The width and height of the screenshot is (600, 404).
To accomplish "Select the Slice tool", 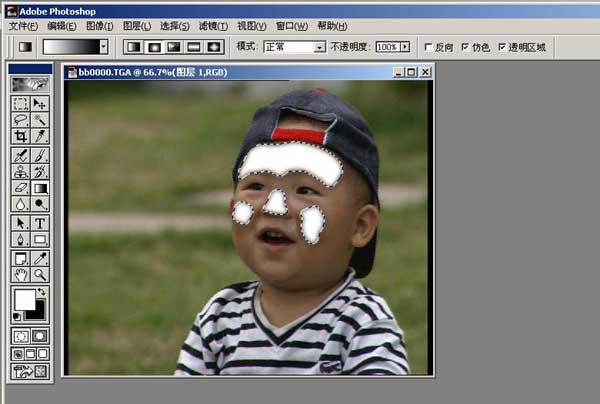I will pos(40,136).
